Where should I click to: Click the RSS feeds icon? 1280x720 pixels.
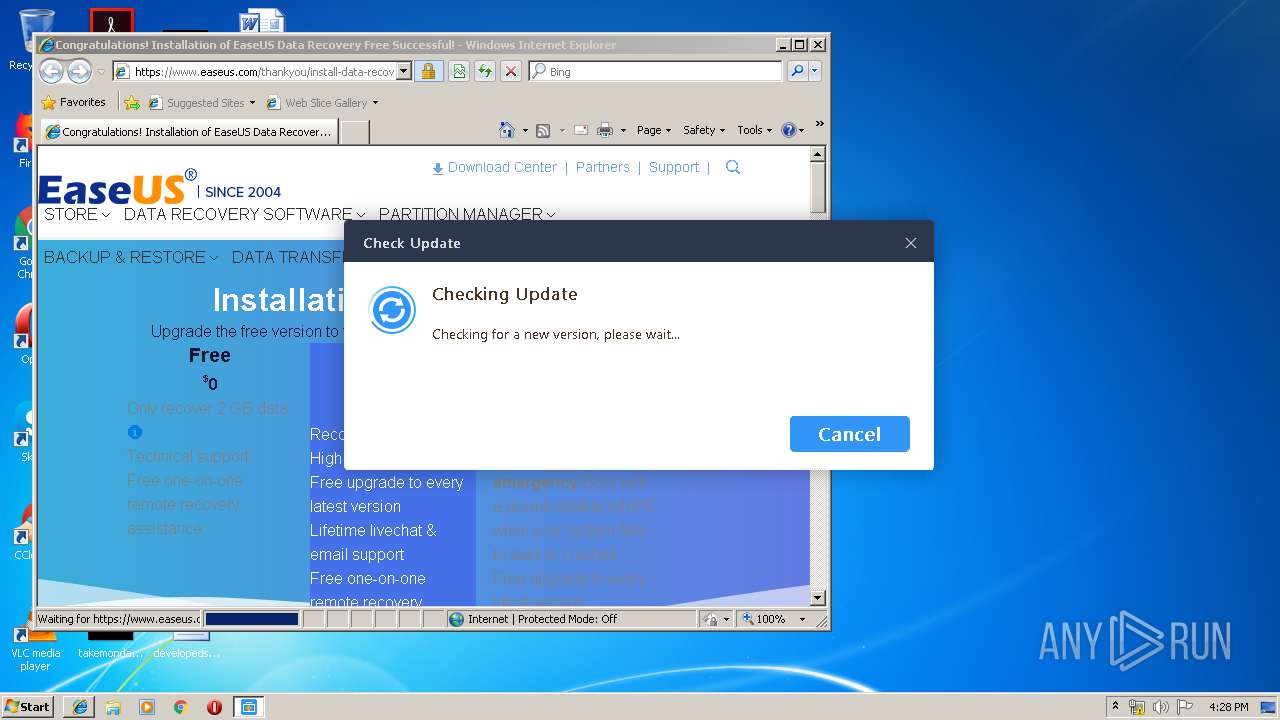pos(543,130)
